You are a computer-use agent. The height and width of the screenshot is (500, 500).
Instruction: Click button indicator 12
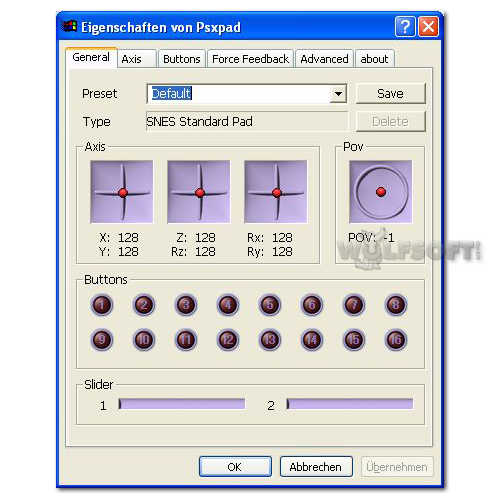[x=228, y=340]
